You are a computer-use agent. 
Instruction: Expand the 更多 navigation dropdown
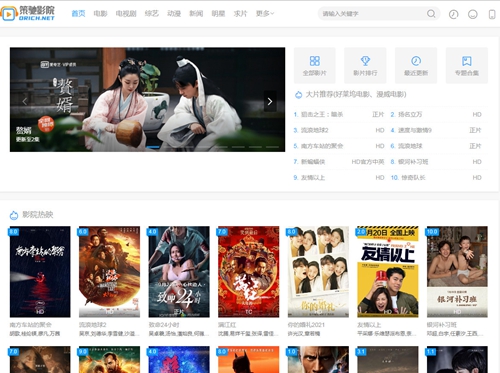[x=265, y=13]
